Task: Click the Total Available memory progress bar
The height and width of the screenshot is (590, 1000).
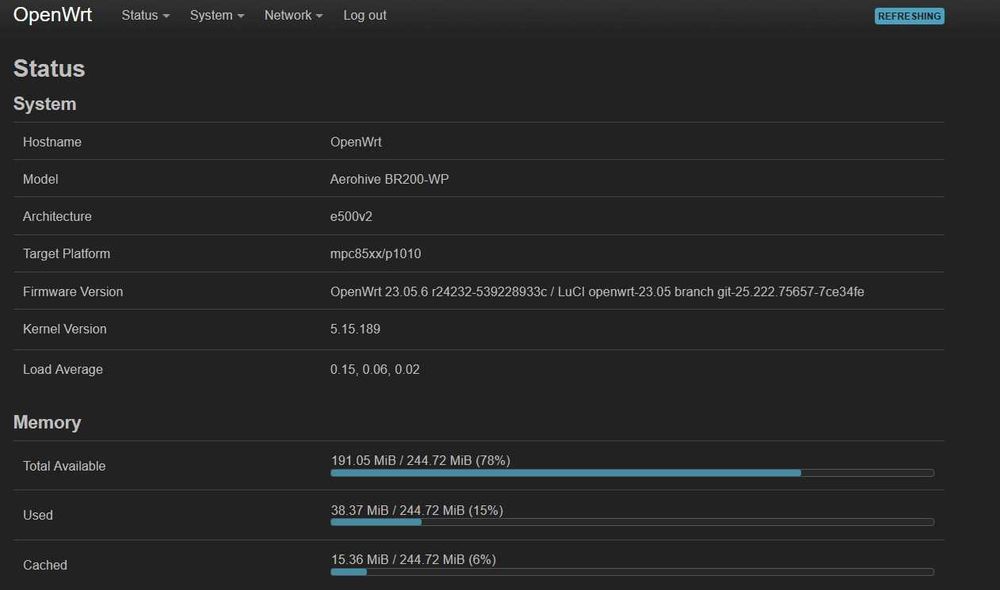Action: [x=632, y=473]
